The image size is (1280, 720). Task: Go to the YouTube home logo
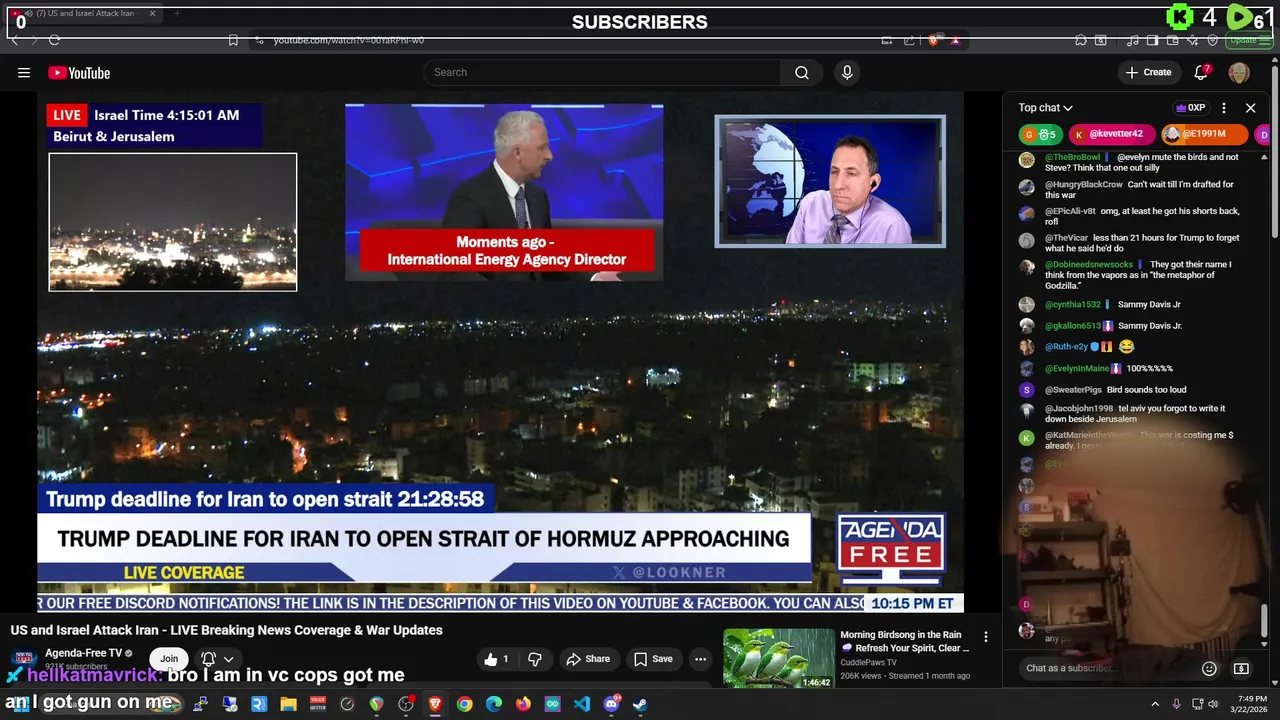point(79,73)
